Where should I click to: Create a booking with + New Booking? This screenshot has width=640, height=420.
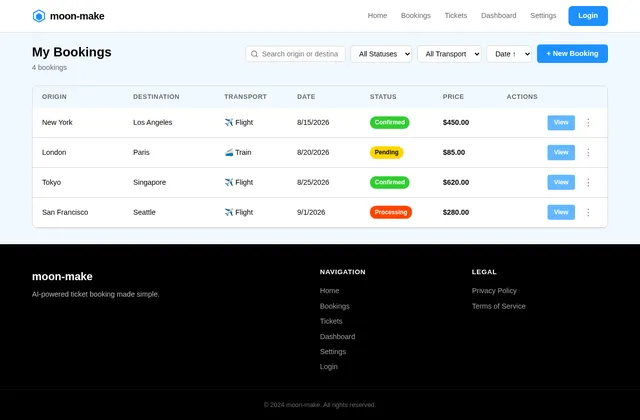572,53
